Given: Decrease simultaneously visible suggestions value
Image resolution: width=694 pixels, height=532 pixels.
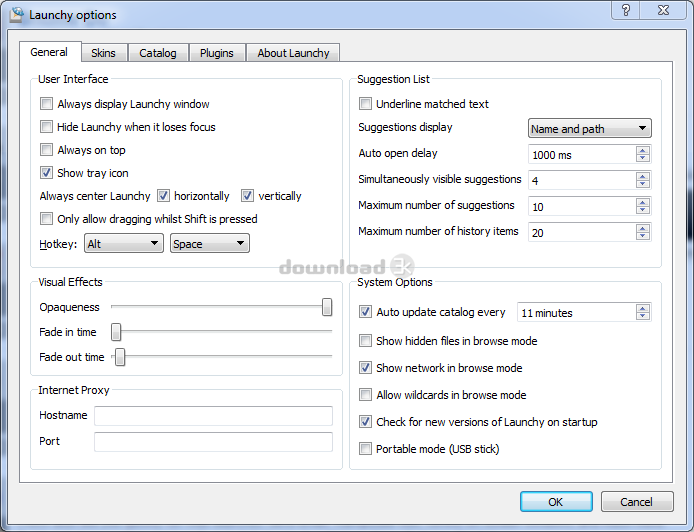Looking at the screenshot, I should pyautogui.click(x=643, y=184).
